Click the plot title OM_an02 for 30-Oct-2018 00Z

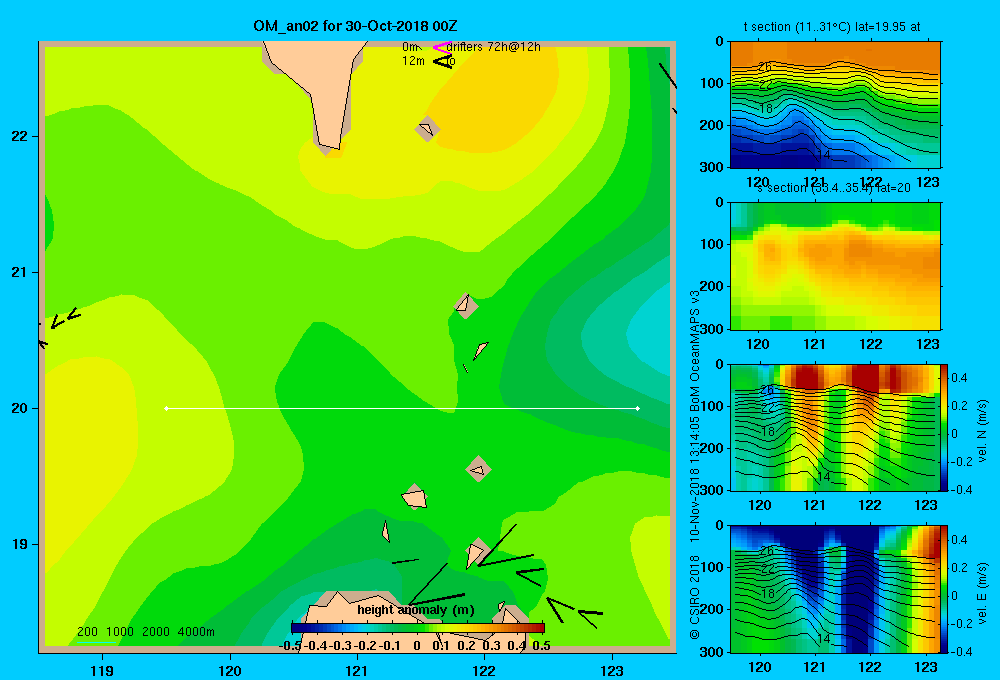coord(355,26)
